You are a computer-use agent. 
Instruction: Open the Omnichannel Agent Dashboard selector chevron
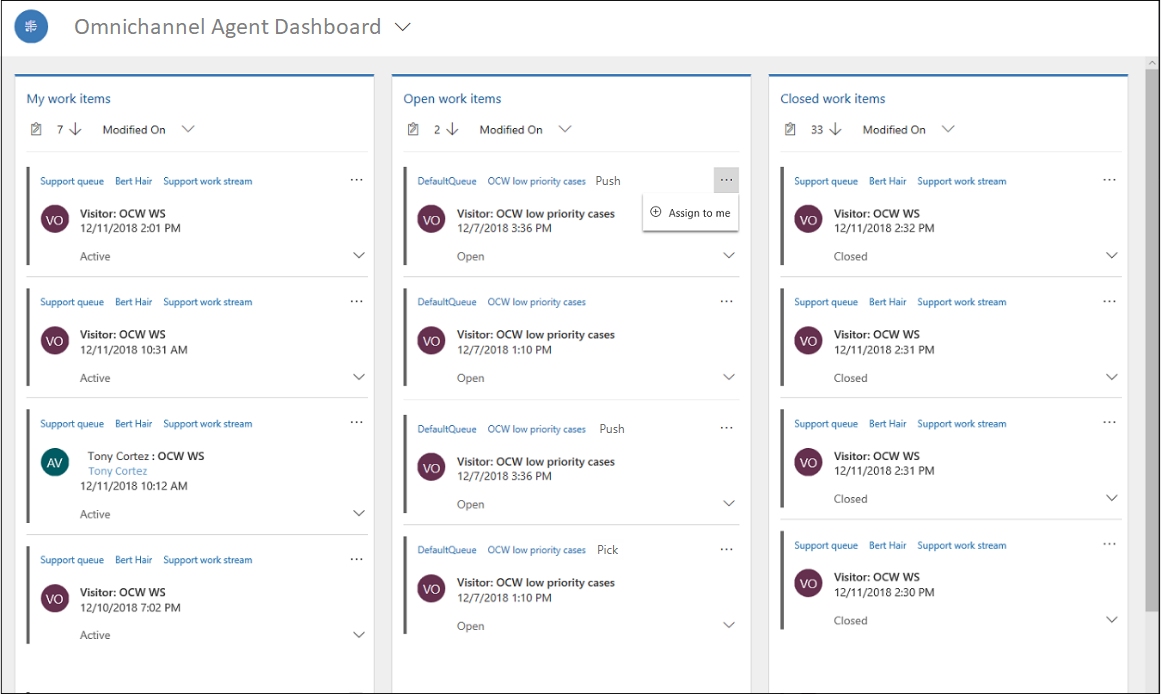point(403,28)
